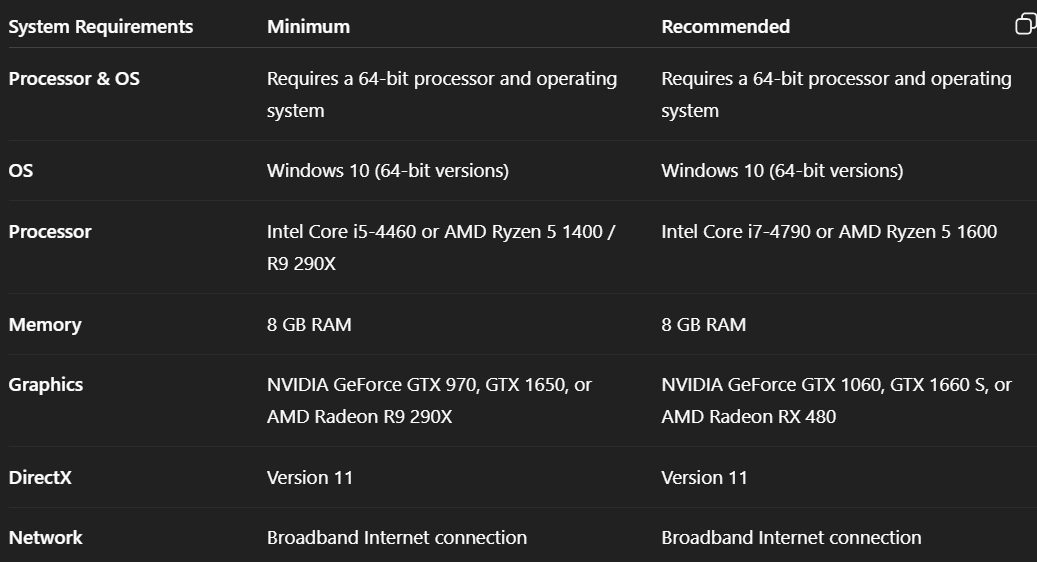Screen dimensions: 1037x562
Task: Click Broadband Internet connection in the Recommended column
Action: [x=791, y=538]
